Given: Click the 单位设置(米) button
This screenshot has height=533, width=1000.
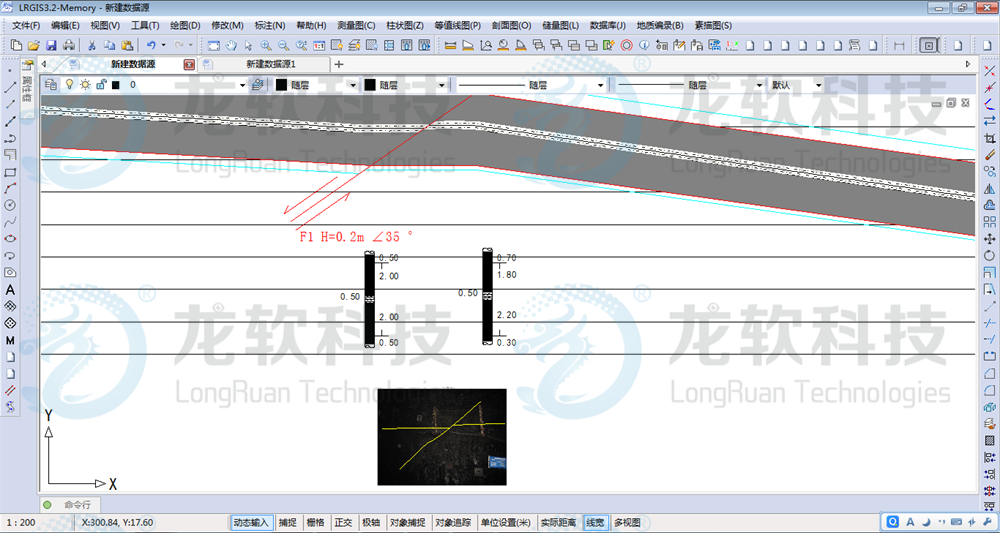Looking at the screenshot, I should tap(506, 522).
